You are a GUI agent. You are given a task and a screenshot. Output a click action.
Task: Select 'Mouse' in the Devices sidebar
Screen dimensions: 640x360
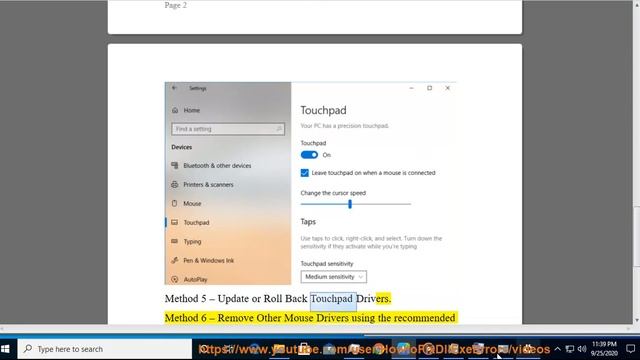click(192, 203)
